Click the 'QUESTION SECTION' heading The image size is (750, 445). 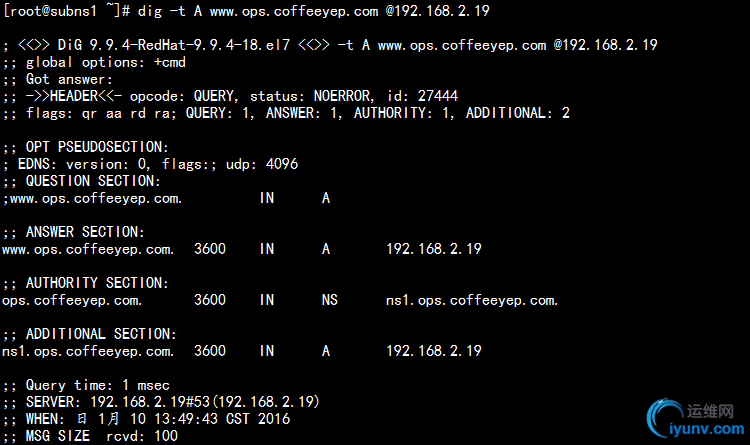pyautogui.click(x=92, y=181)
